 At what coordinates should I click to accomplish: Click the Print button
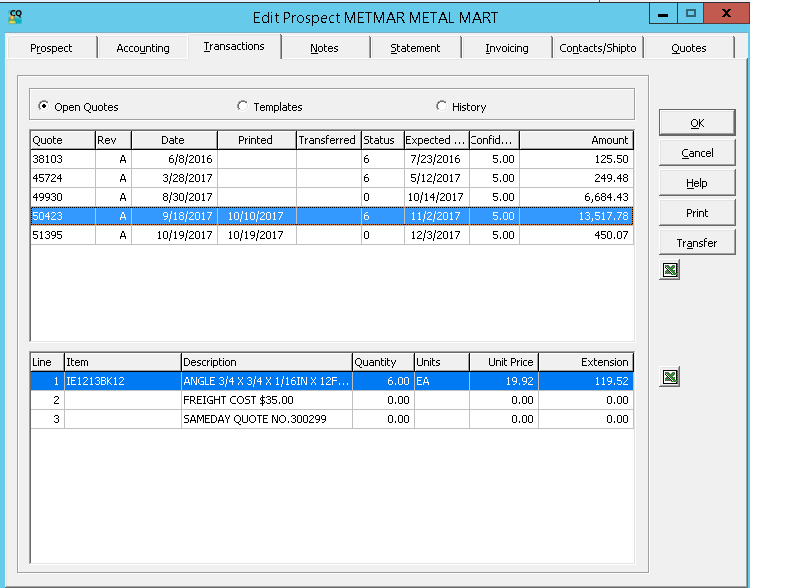[697, 213]
